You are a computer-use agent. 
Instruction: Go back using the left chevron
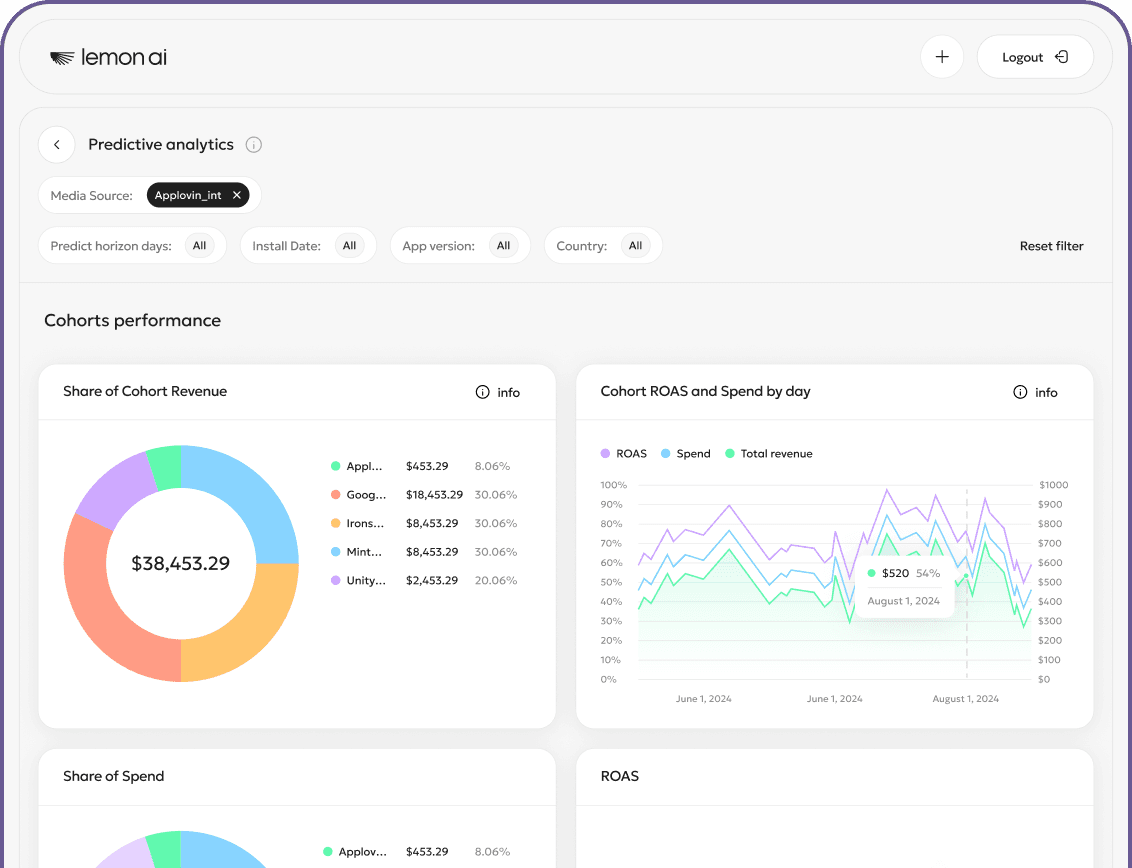click(57, 145)
